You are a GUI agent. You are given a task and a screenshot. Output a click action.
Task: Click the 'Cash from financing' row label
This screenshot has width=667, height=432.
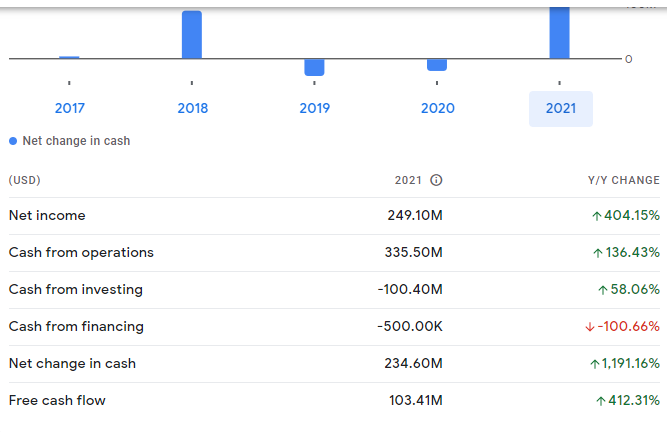point(76,327)
